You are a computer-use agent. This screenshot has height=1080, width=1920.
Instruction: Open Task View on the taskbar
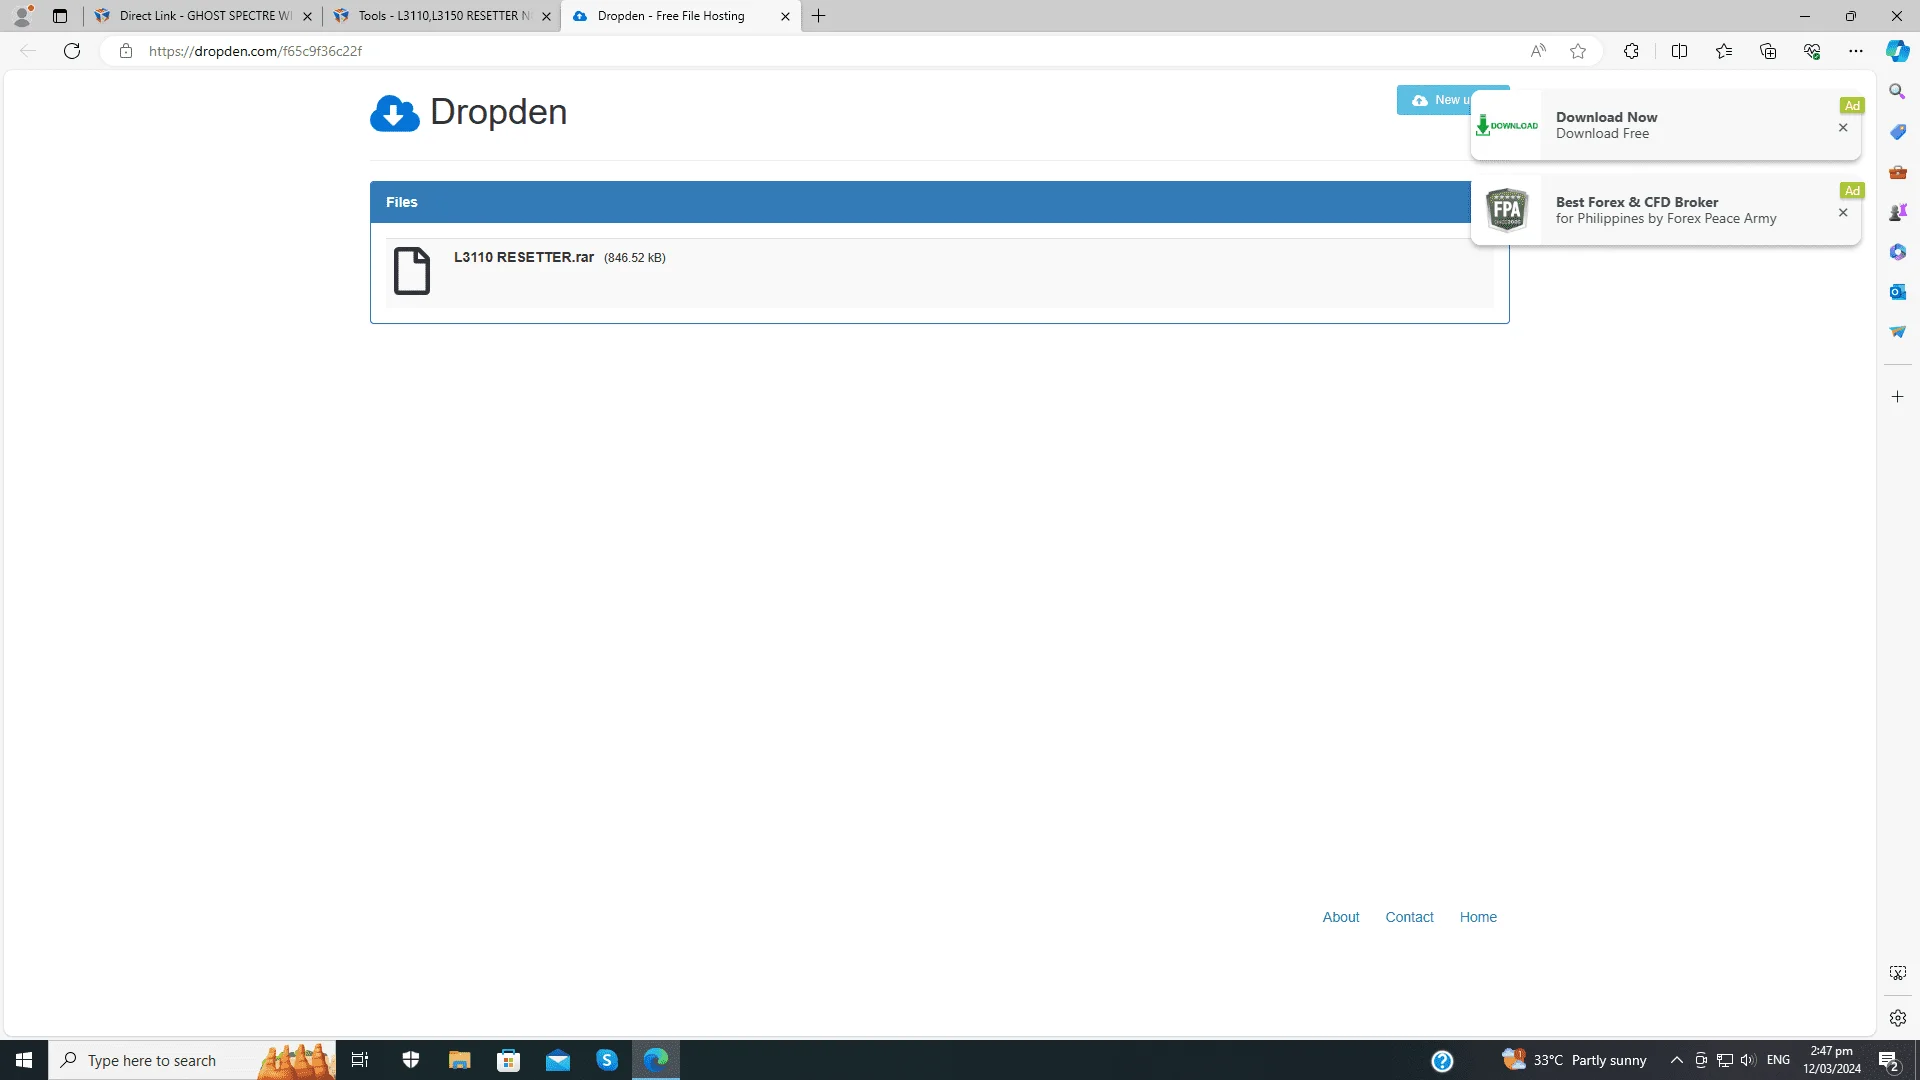tap(360, 1060)
